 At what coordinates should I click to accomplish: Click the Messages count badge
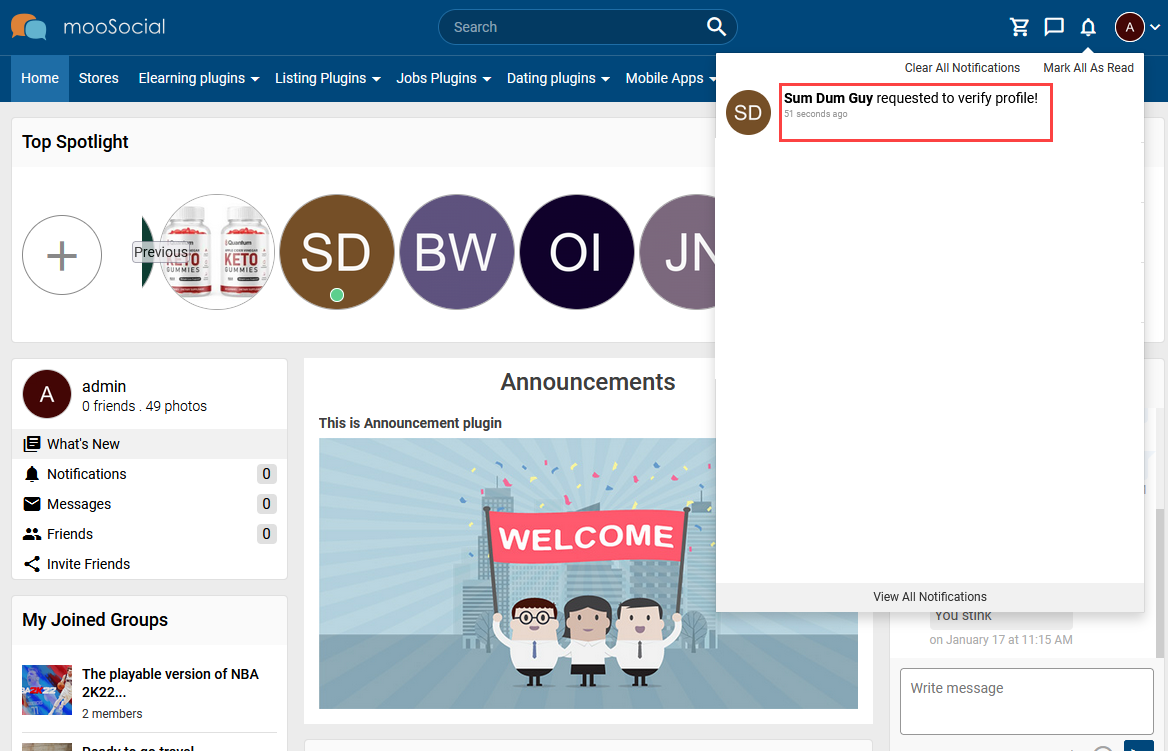[267, 504]
